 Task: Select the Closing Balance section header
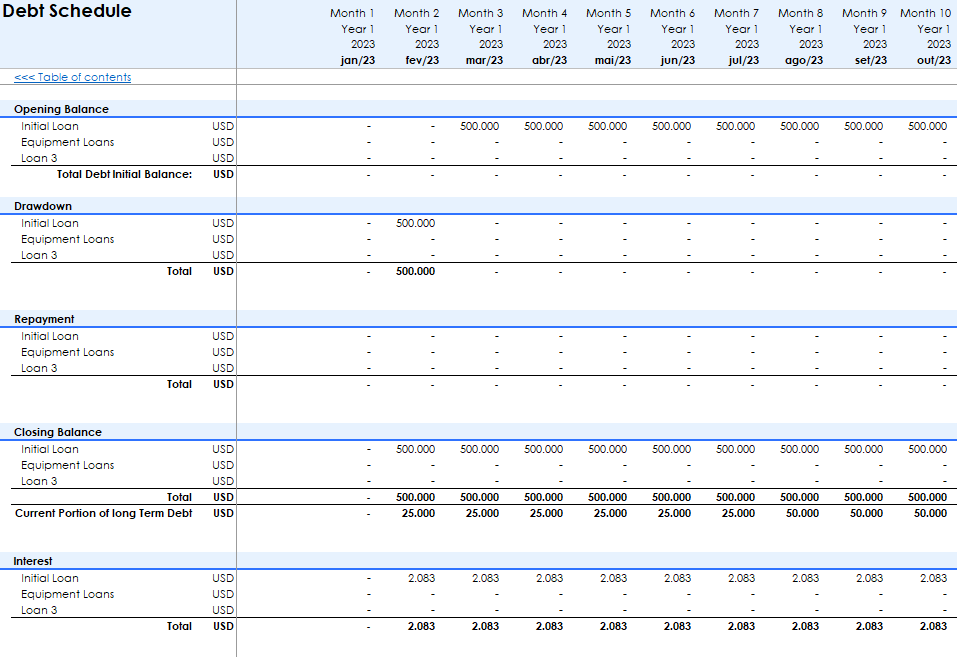pyautogui.click(x=58, y=432)
